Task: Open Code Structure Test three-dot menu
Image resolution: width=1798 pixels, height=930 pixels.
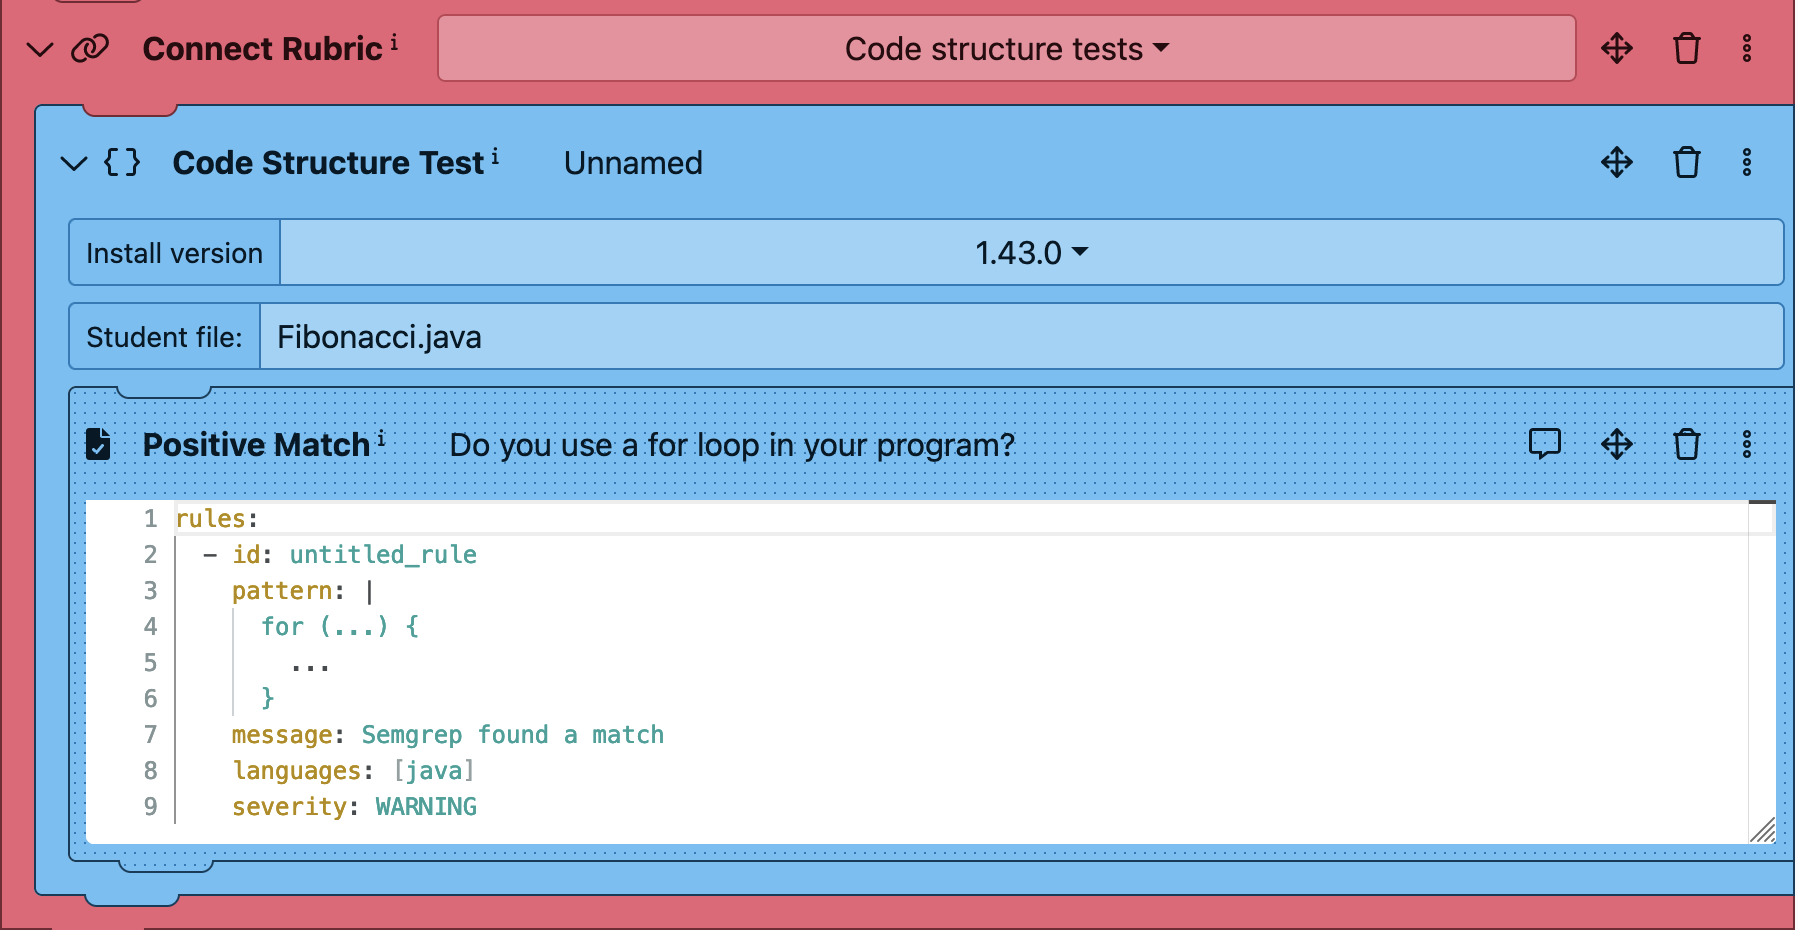Action: point(1746,162)
